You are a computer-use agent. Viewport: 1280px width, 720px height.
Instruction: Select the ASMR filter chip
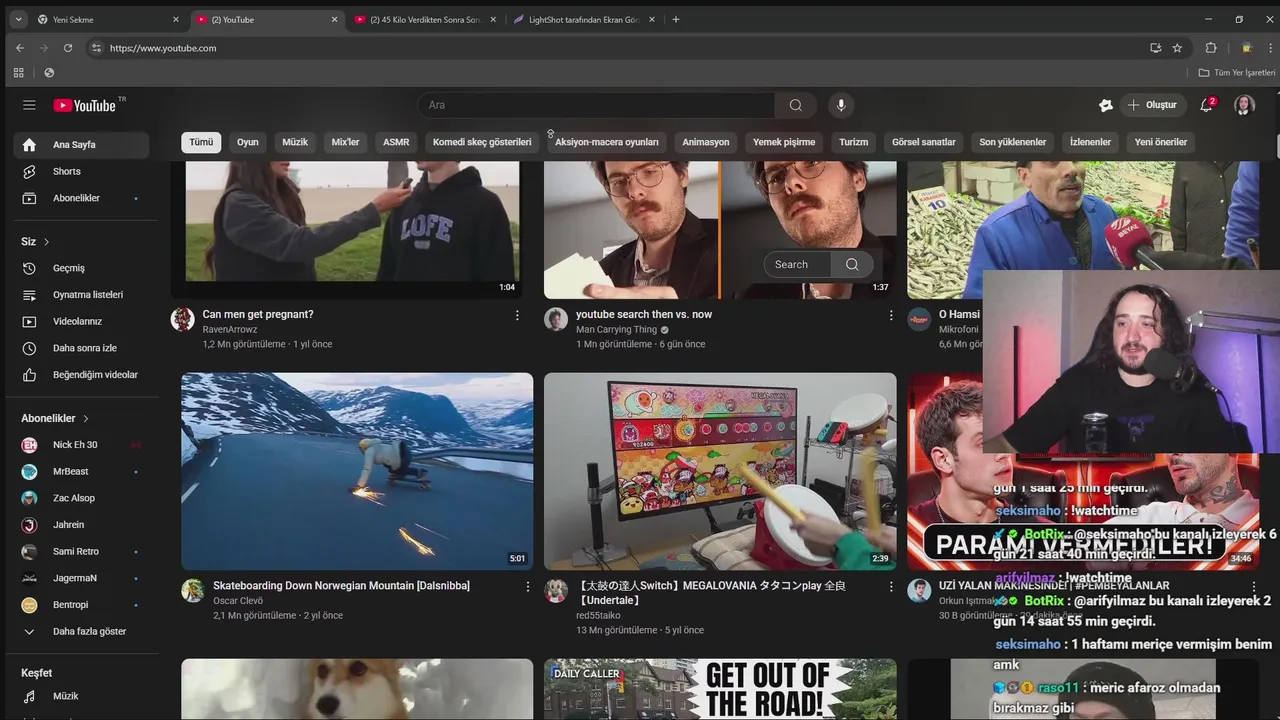(x=396, y=142)
